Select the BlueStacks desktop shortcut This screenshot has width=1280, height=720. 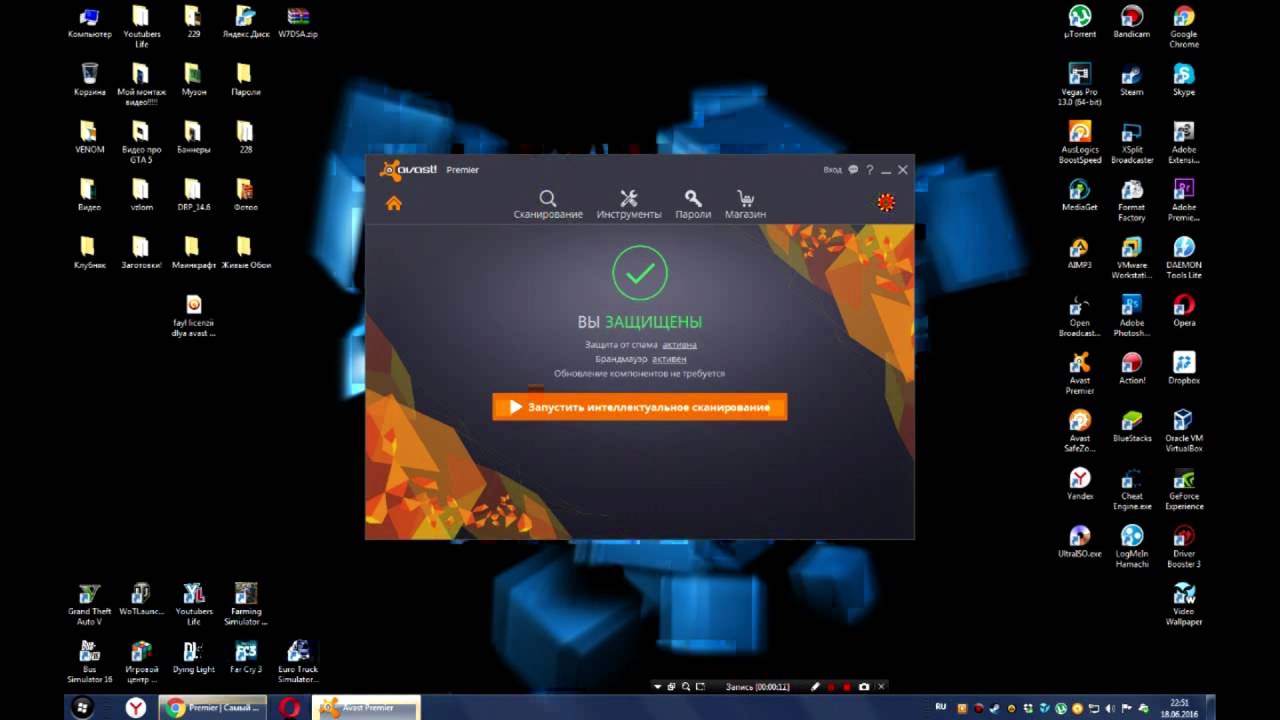click(1131, 426)
